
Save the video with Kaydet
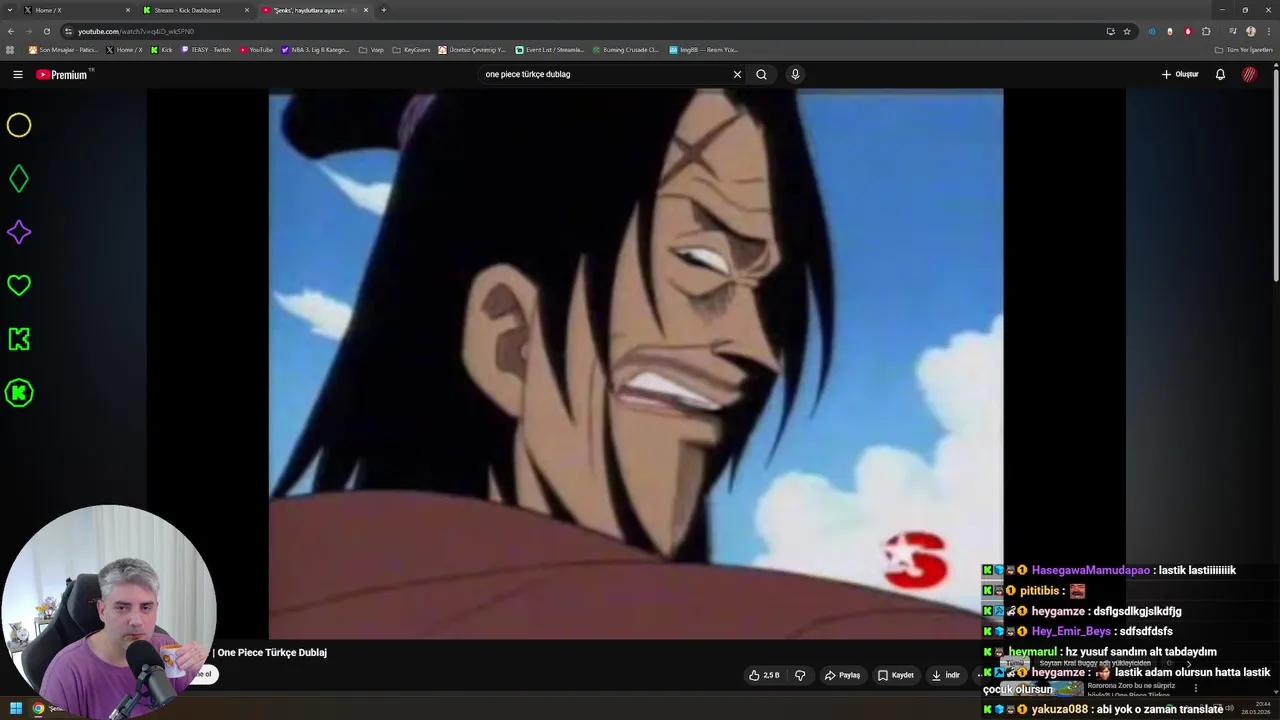pos(895,675)
